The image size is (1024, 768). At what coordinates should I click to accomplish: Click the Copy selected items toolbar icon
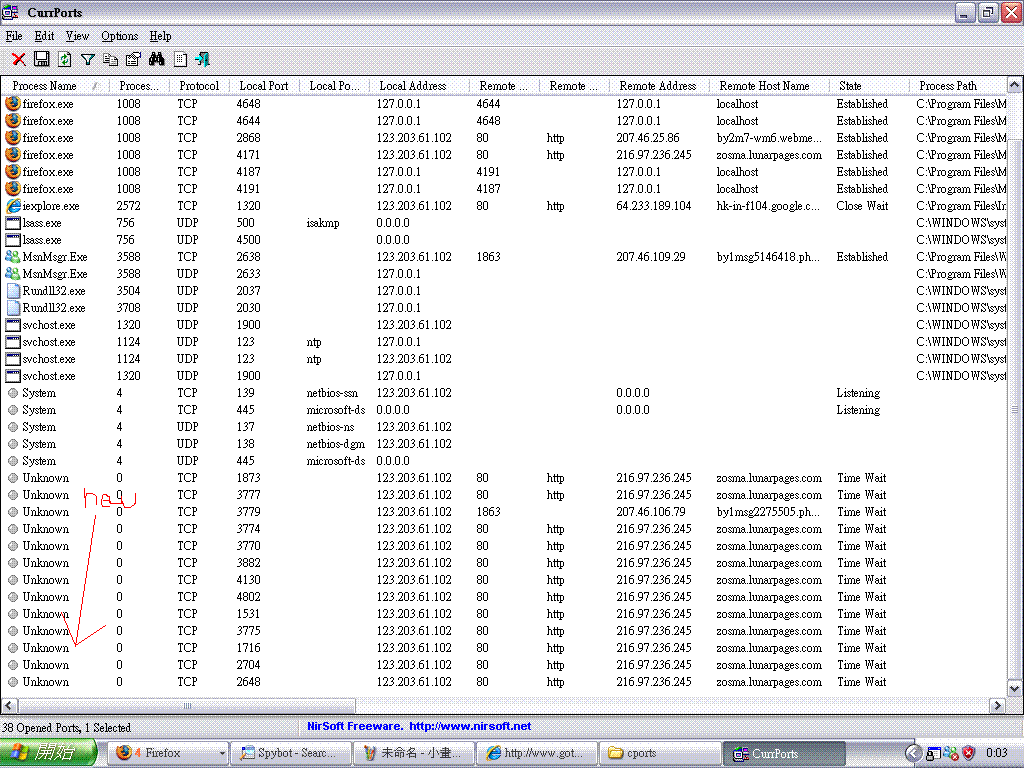coord(111,60)
